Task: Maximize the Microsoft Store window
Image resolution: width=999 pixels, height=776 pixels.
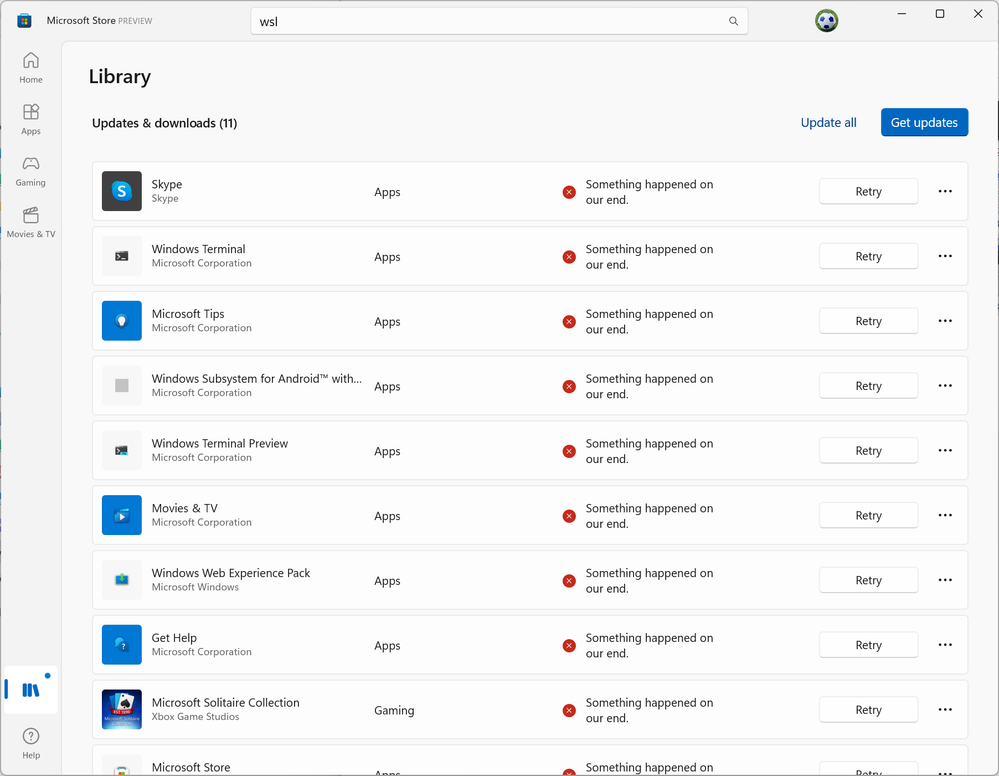Action: (x=940, y=14)
